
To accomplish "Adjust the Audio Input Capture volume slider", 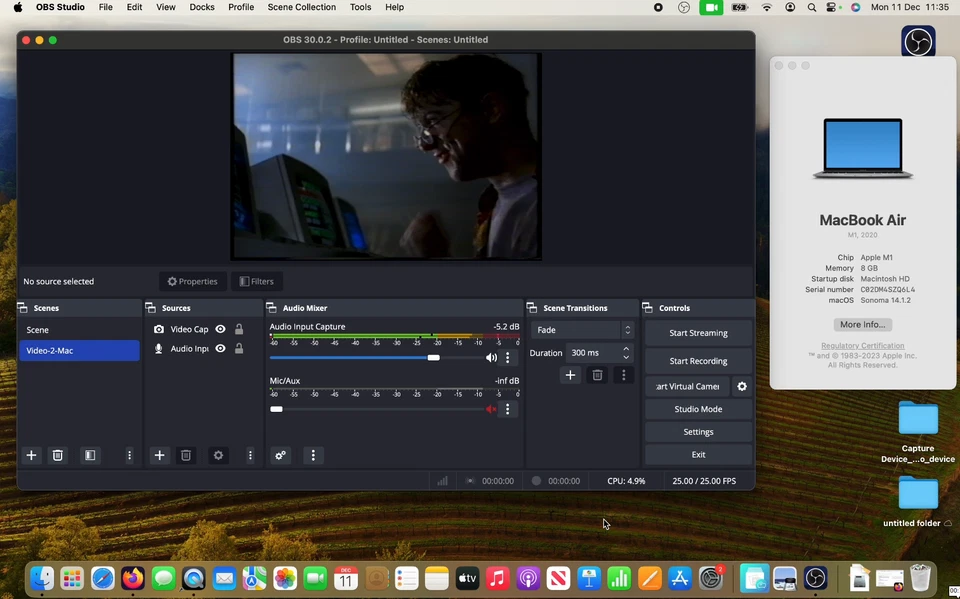I will 433,357.
